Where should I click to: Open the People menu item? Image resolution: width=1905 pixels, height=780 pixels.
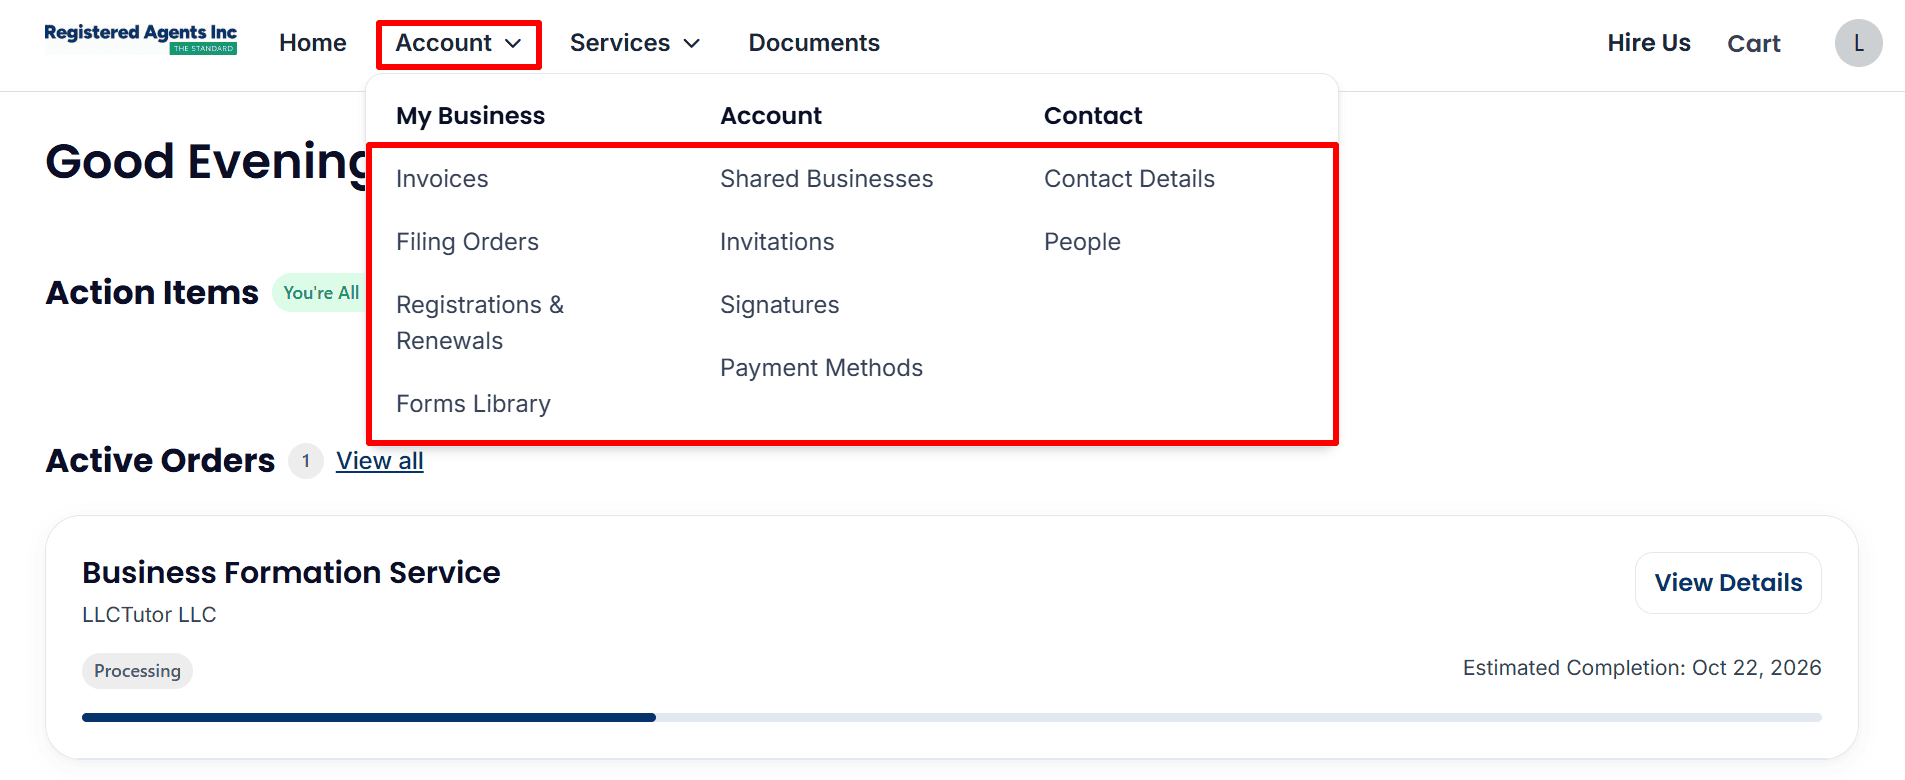click(x=1082, y=242)
